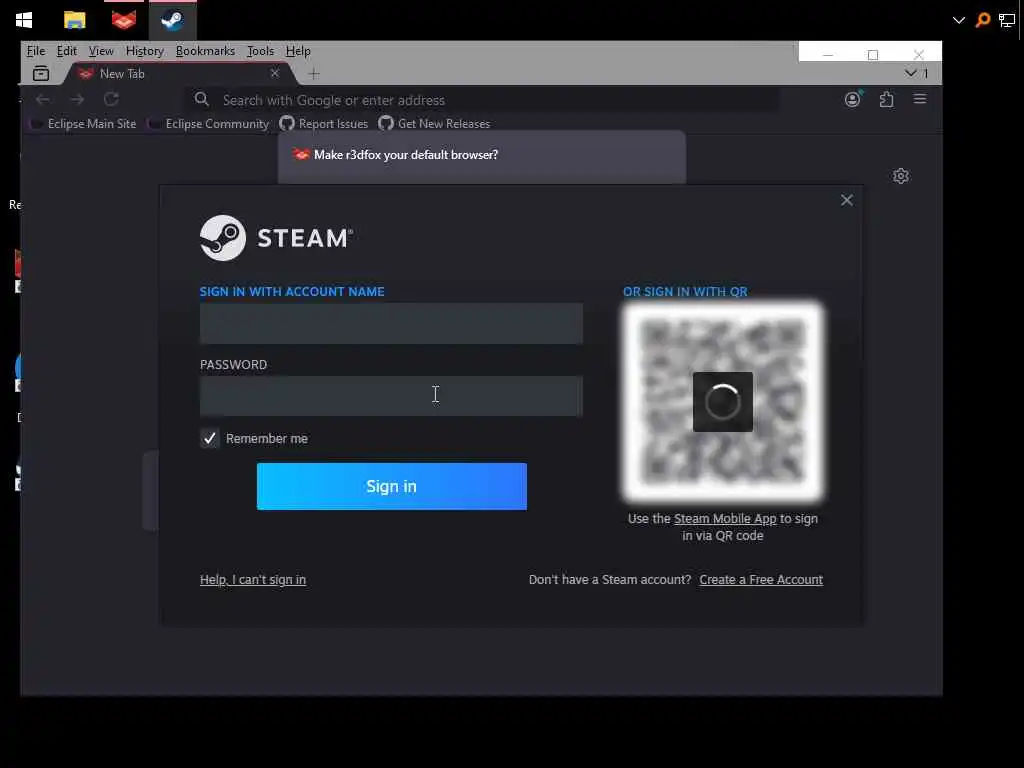1024x768 pixels.
Task: Reload the current page
Action: 111,99
